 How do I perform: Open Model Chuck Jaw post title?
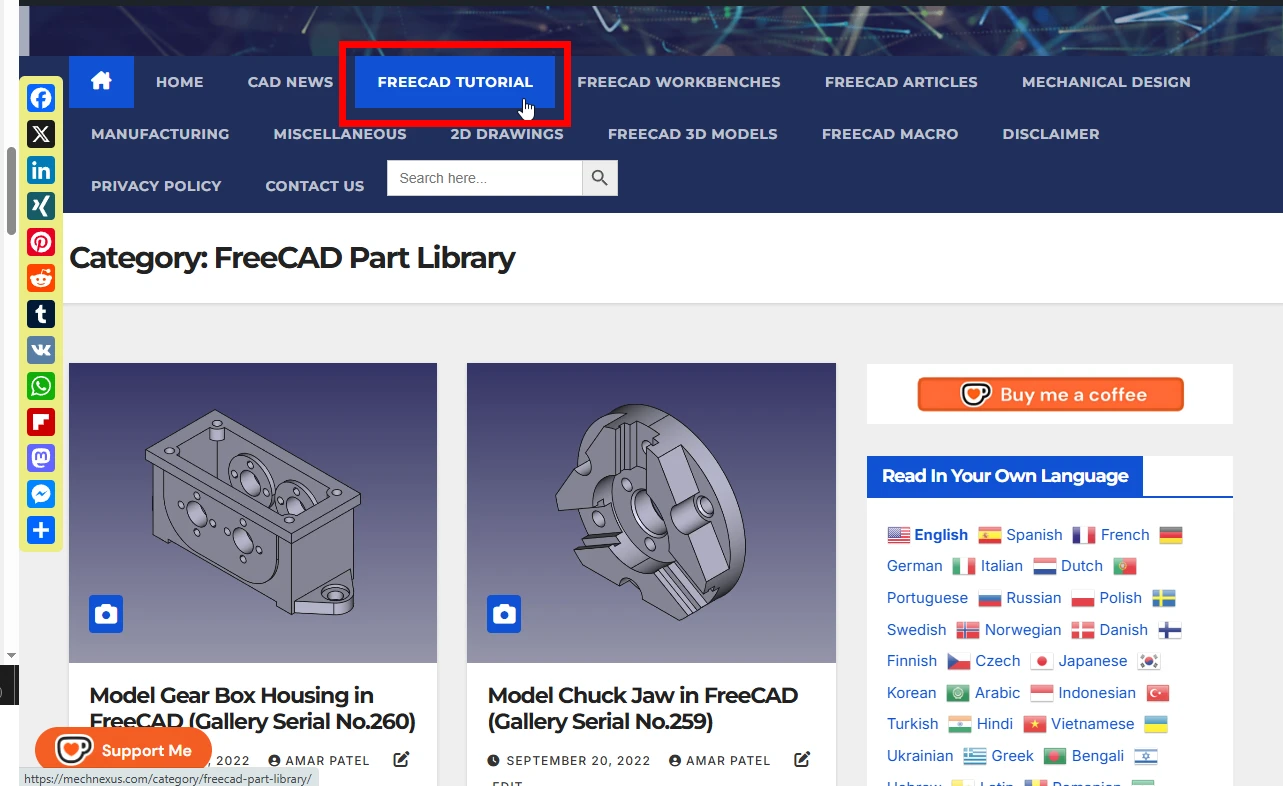[643, 708]
